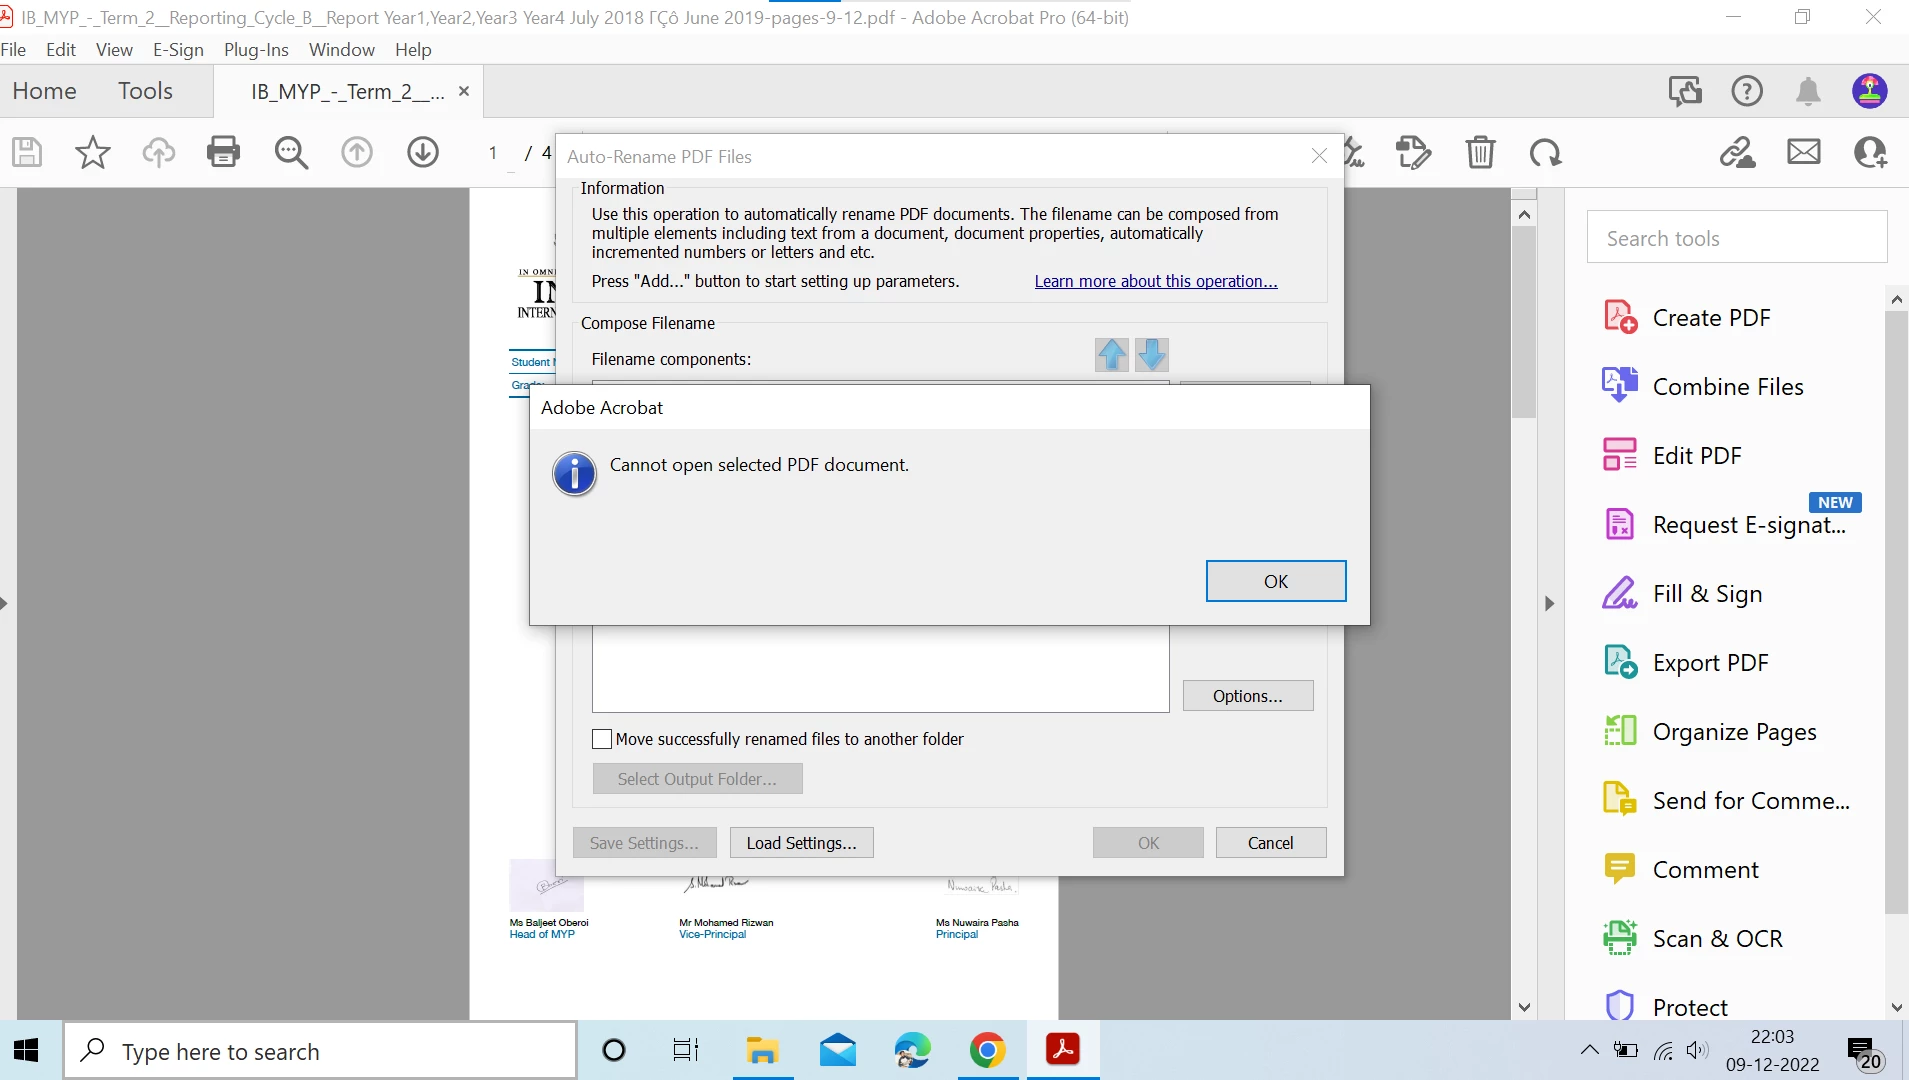Open File Explorer from taskbar
Viewport: 1909px width, 1080px height.
pos(762,1051)
